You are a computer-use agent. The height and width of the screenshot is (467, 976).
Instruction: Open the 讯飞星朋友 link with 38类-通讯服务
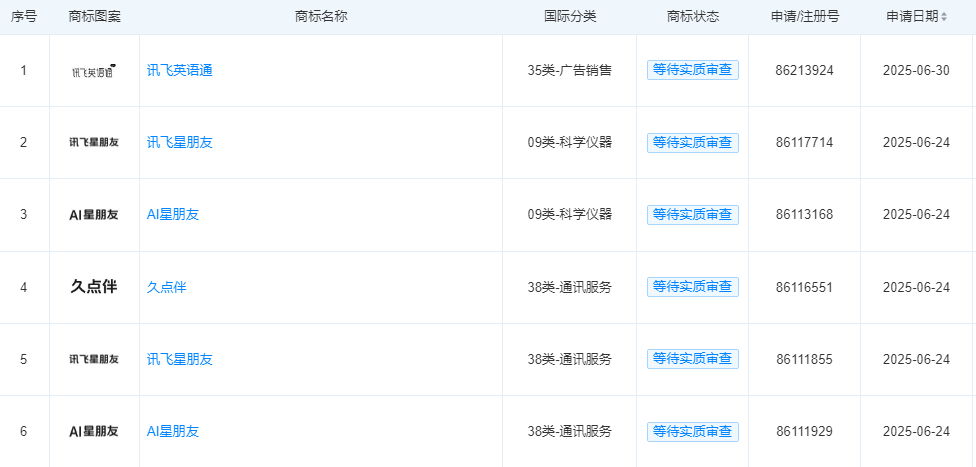tap(180, 359)
